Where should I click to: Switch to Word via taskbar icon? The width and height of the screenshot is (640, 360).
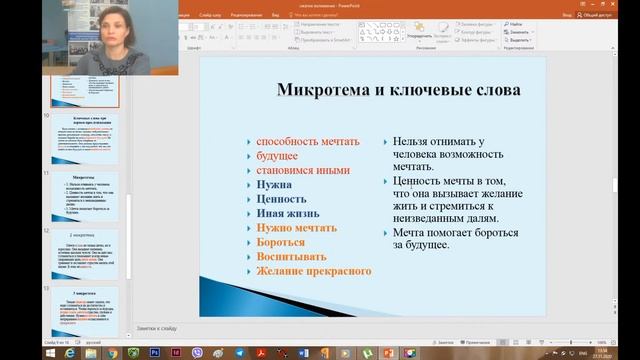[303, 353]
